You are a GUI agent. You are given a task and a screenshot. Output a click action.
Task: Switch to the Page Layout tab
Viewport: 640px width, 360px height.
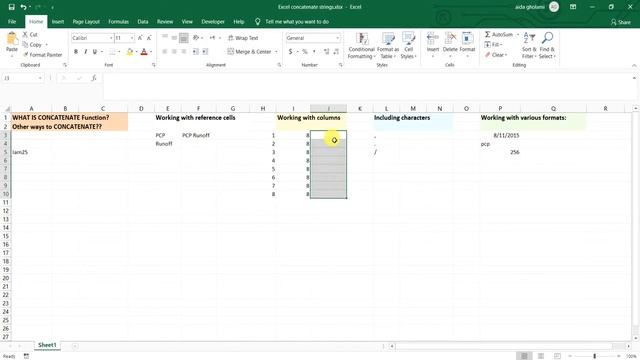coord(86,22)
